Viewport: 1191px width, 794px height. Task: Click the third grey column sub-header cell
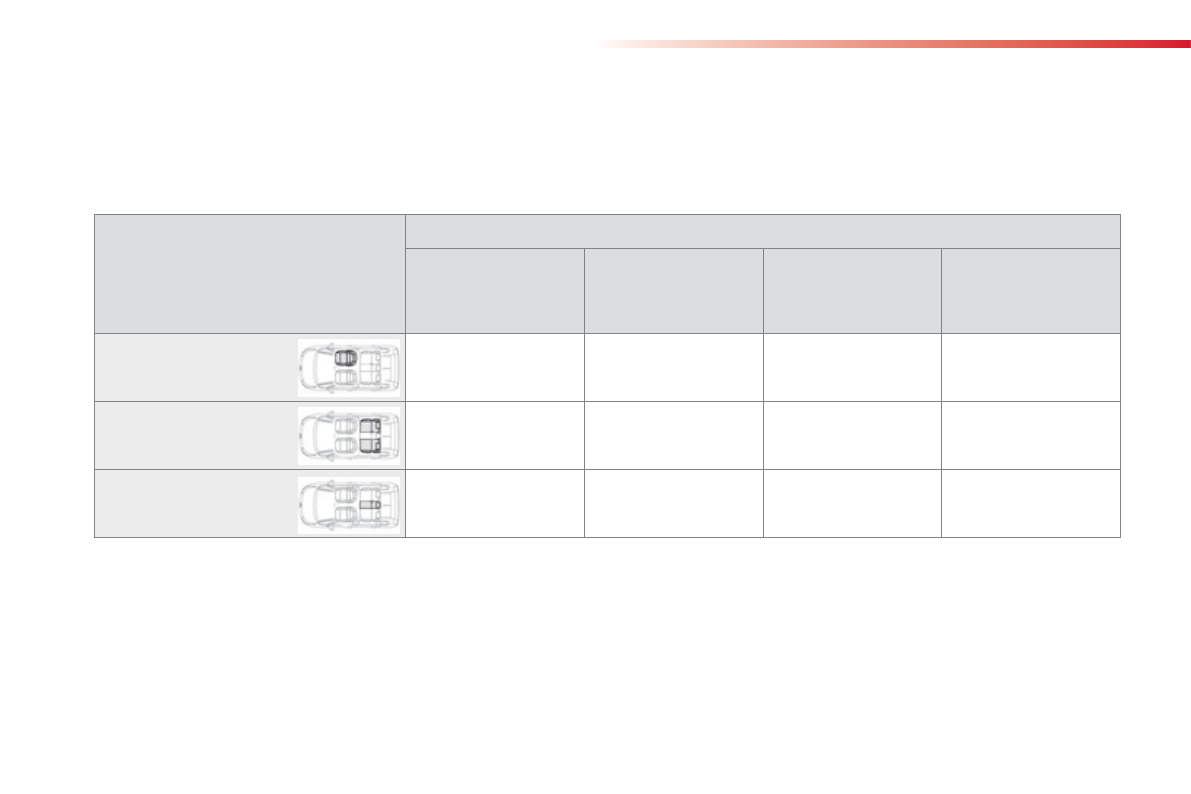(x=851, y=290)
